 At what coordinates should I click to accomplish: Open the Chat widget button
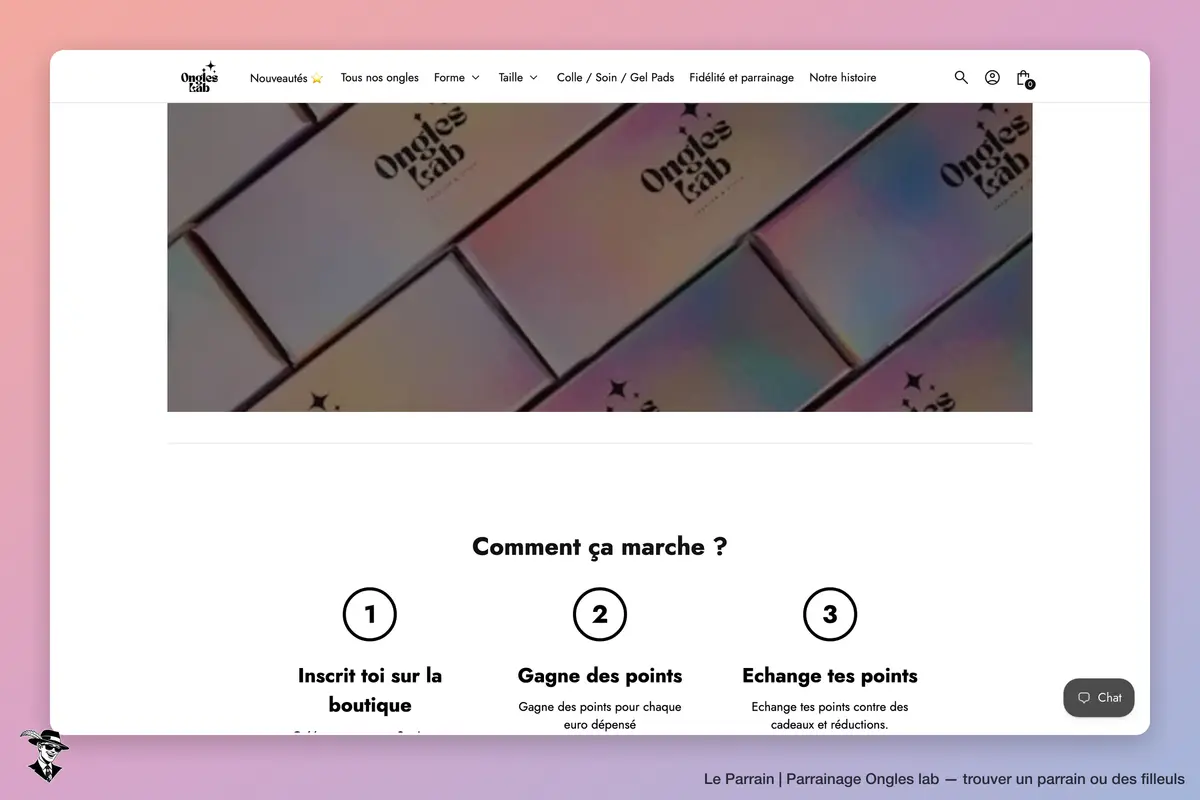(1099, 698)
